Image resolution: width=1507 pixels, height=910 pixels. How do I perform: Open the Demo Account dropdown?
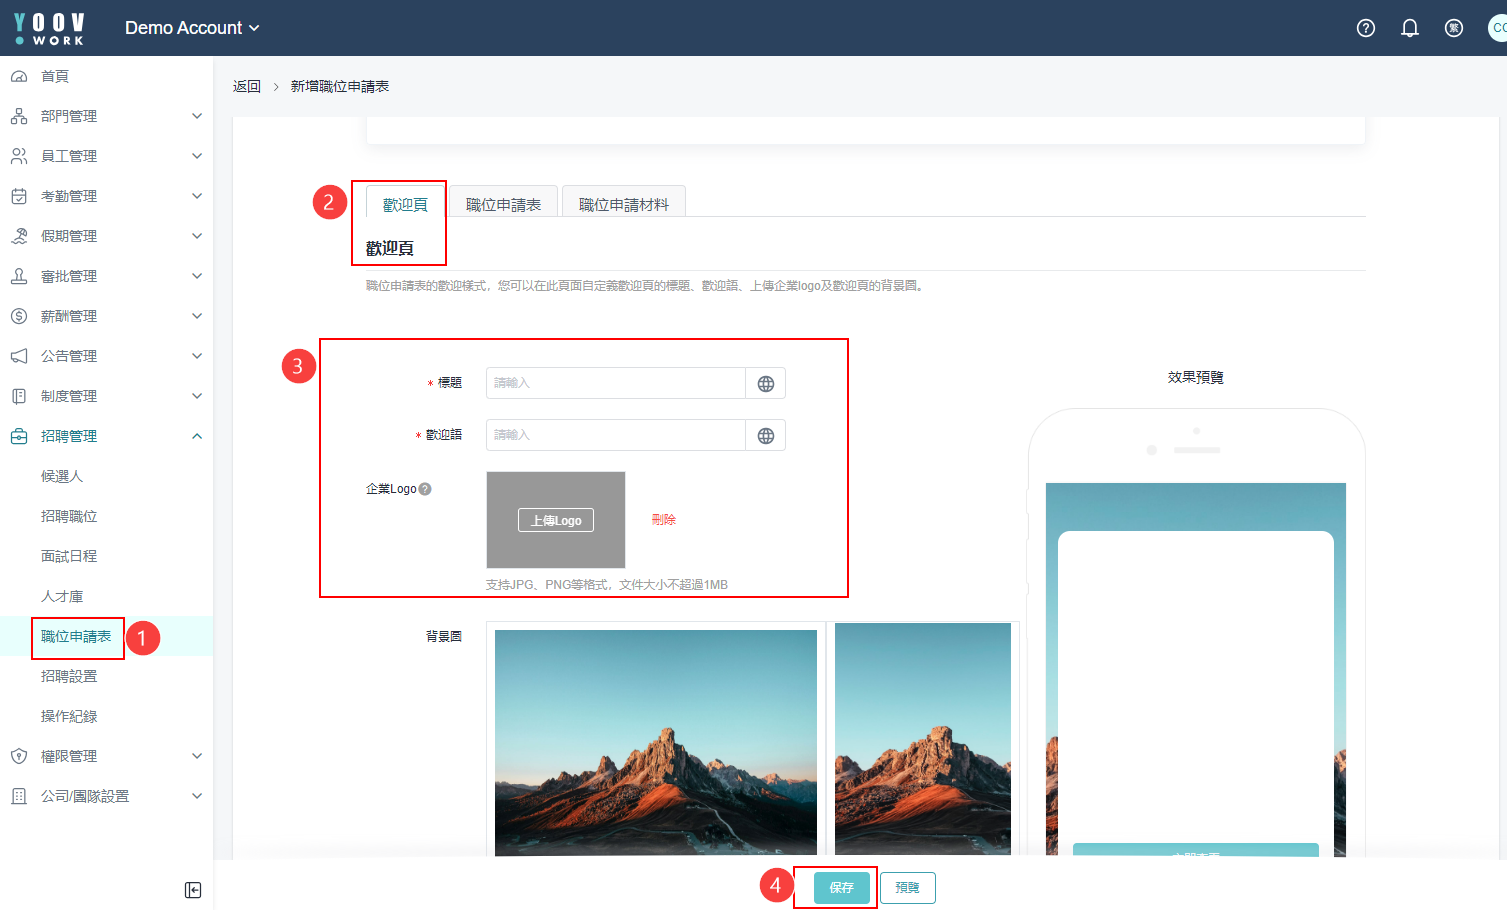coord(192,28)
